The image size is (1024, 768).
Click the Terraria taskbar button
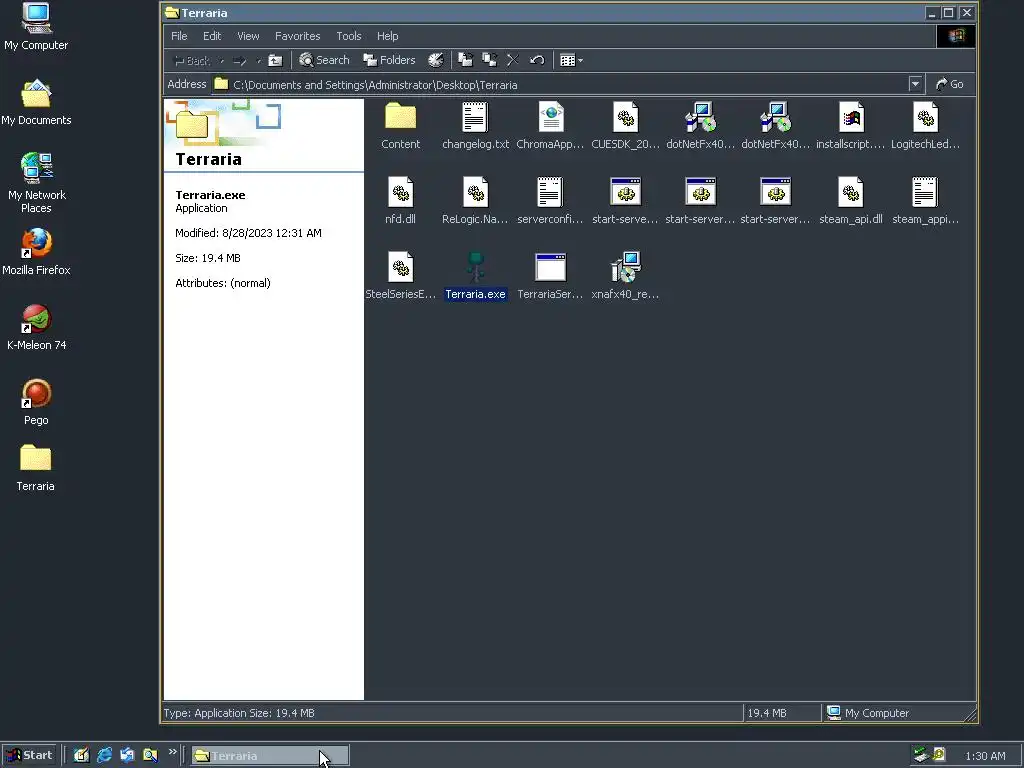coord(270,756)
